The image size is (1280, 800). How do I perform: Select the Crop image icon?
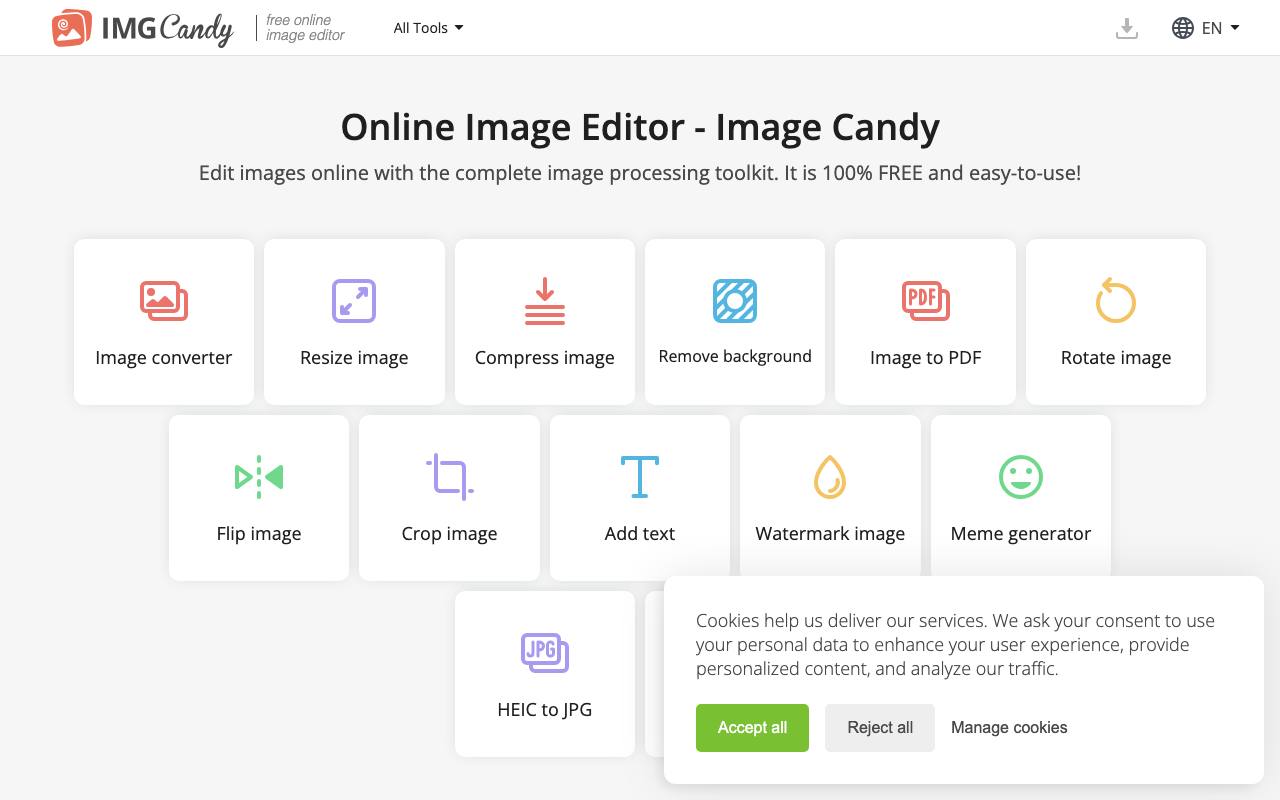(x=450, y=476)
